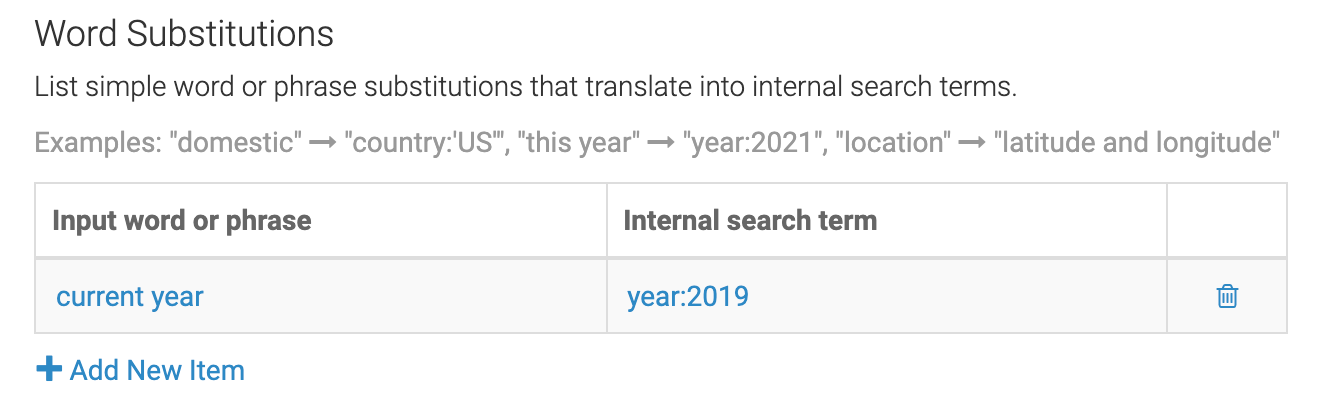Click the Add New Item link text
The image size is (1328, 408).
[157, 370]
